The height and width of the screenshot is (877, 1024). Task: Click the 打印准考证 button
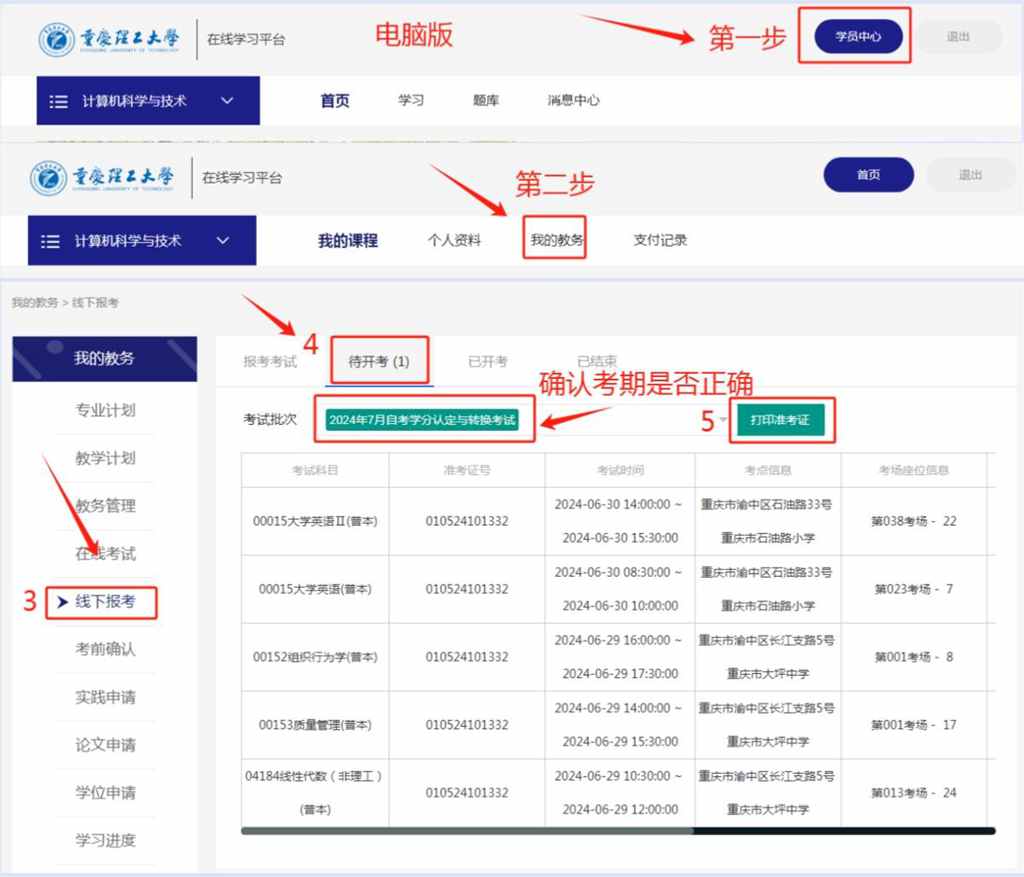[780, 420]
